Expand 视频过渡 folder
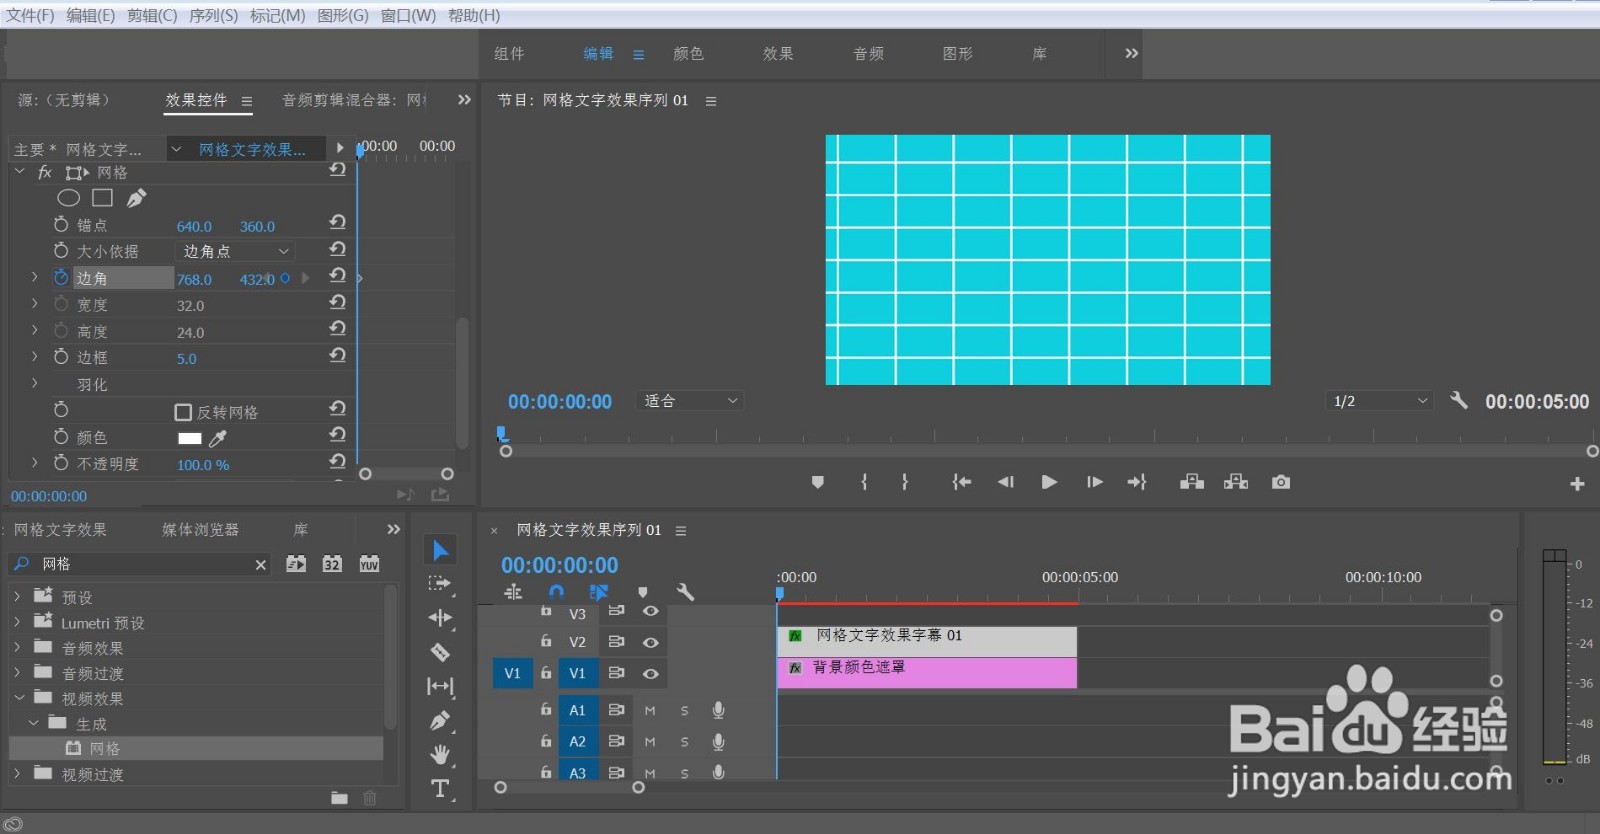The height and width of the screenshot is (834, 1600). coord(17,773)
